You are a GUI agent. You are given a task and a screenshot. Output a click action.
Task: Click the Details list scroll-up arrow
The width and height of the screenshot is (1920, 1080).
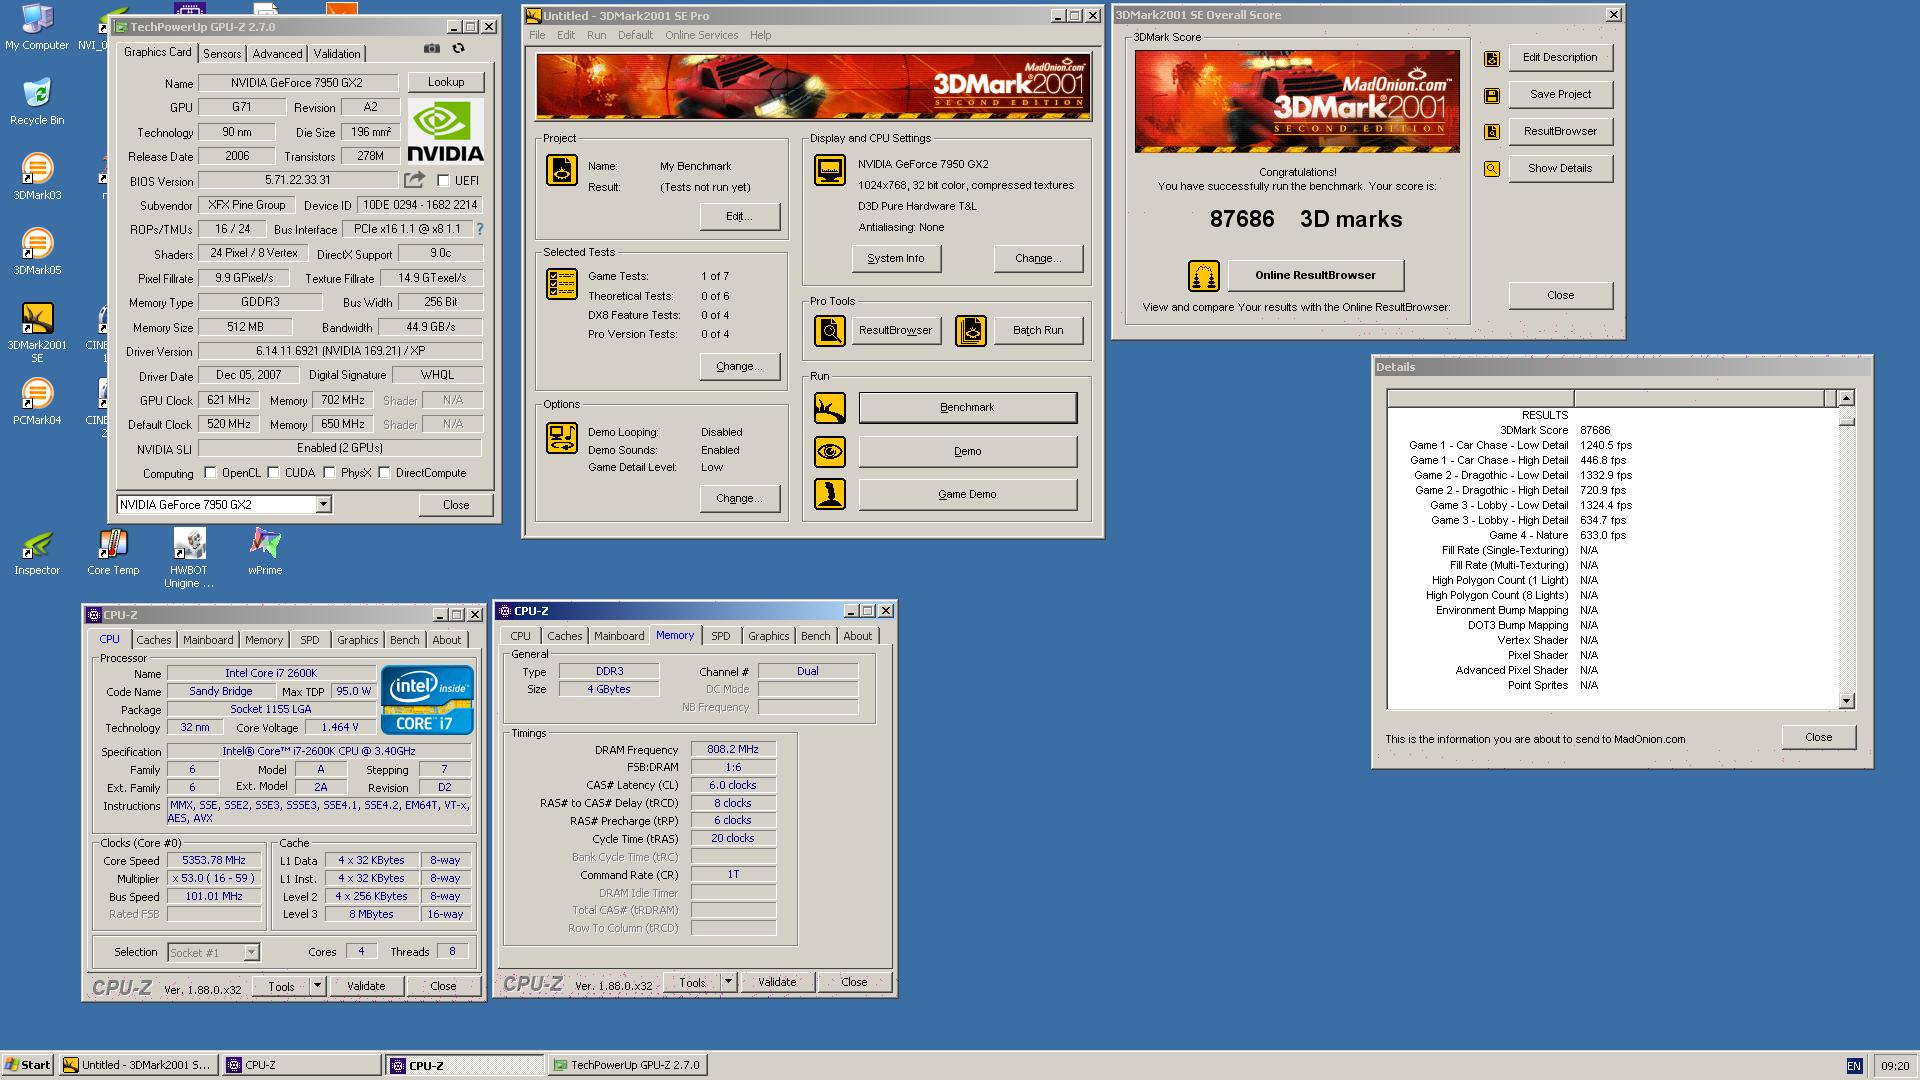coord(1846,398)
